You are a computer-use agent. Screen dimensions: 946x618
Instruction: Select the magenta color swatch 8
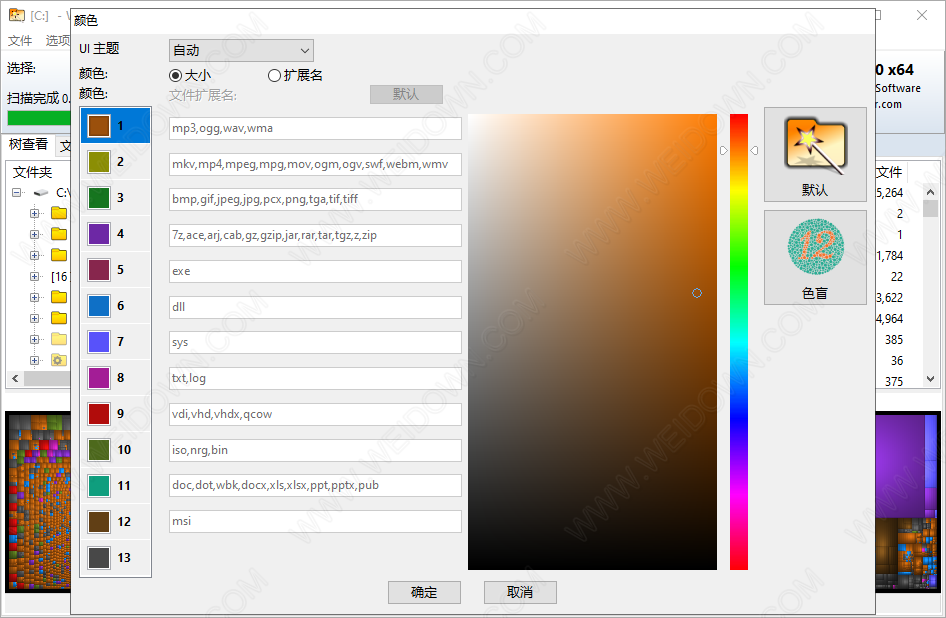(x=99, y=378)
